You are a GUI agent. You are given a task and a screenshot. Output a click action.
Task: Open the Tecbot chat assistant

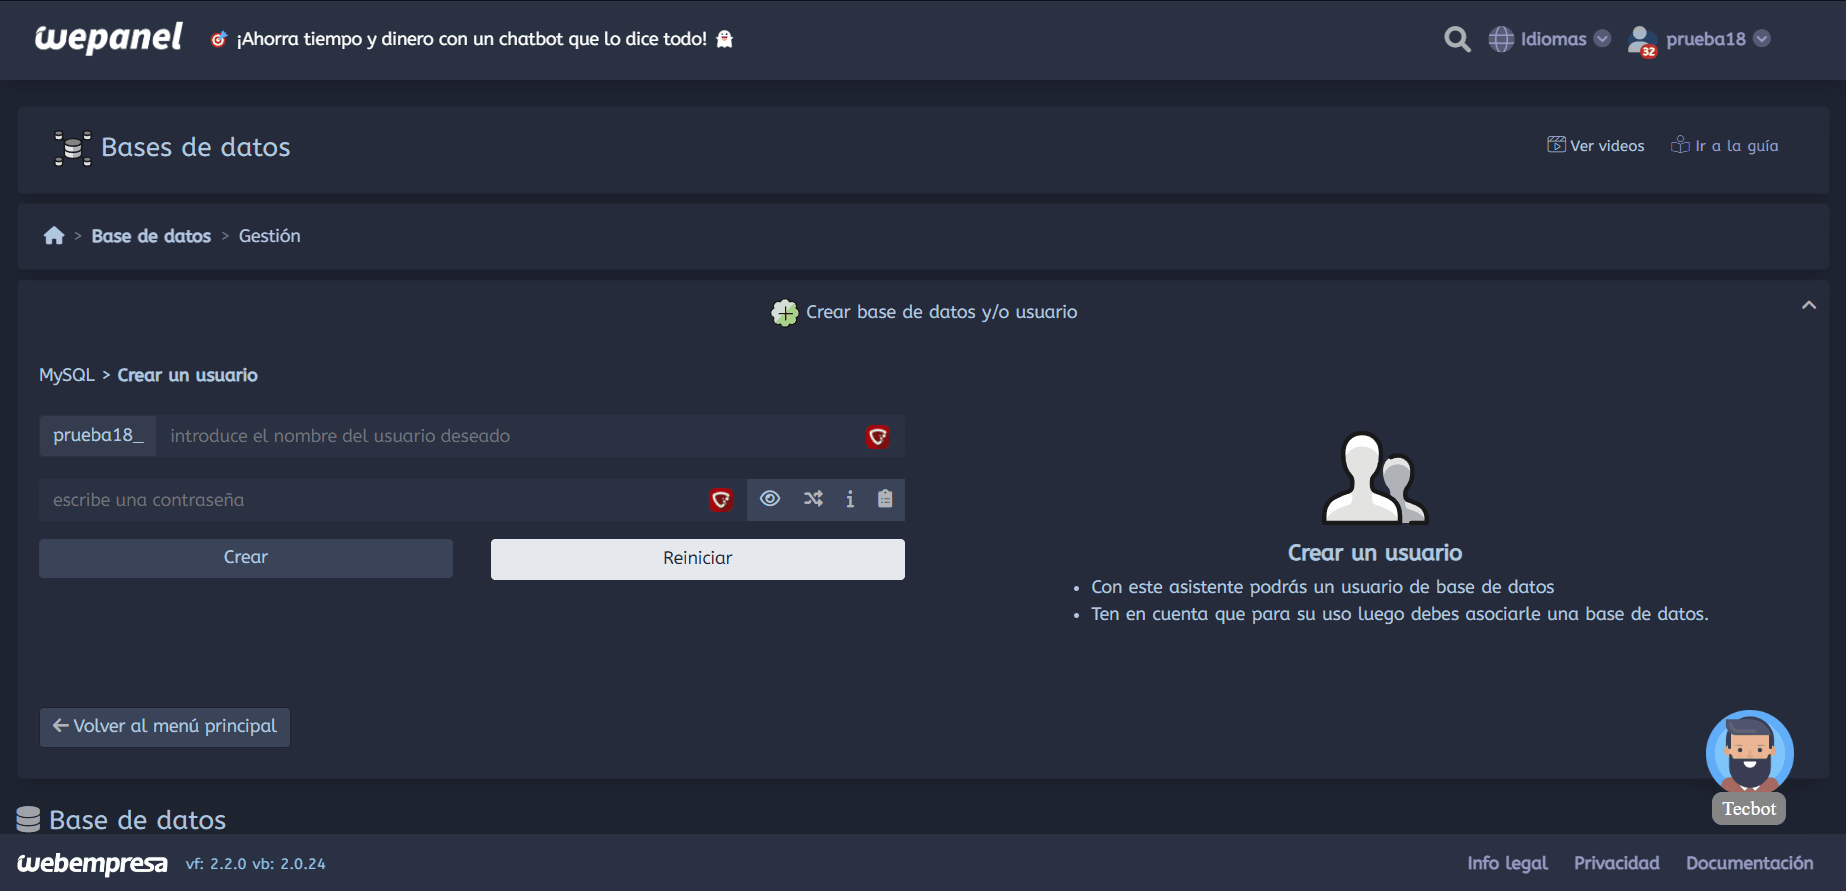(1749, 756)
